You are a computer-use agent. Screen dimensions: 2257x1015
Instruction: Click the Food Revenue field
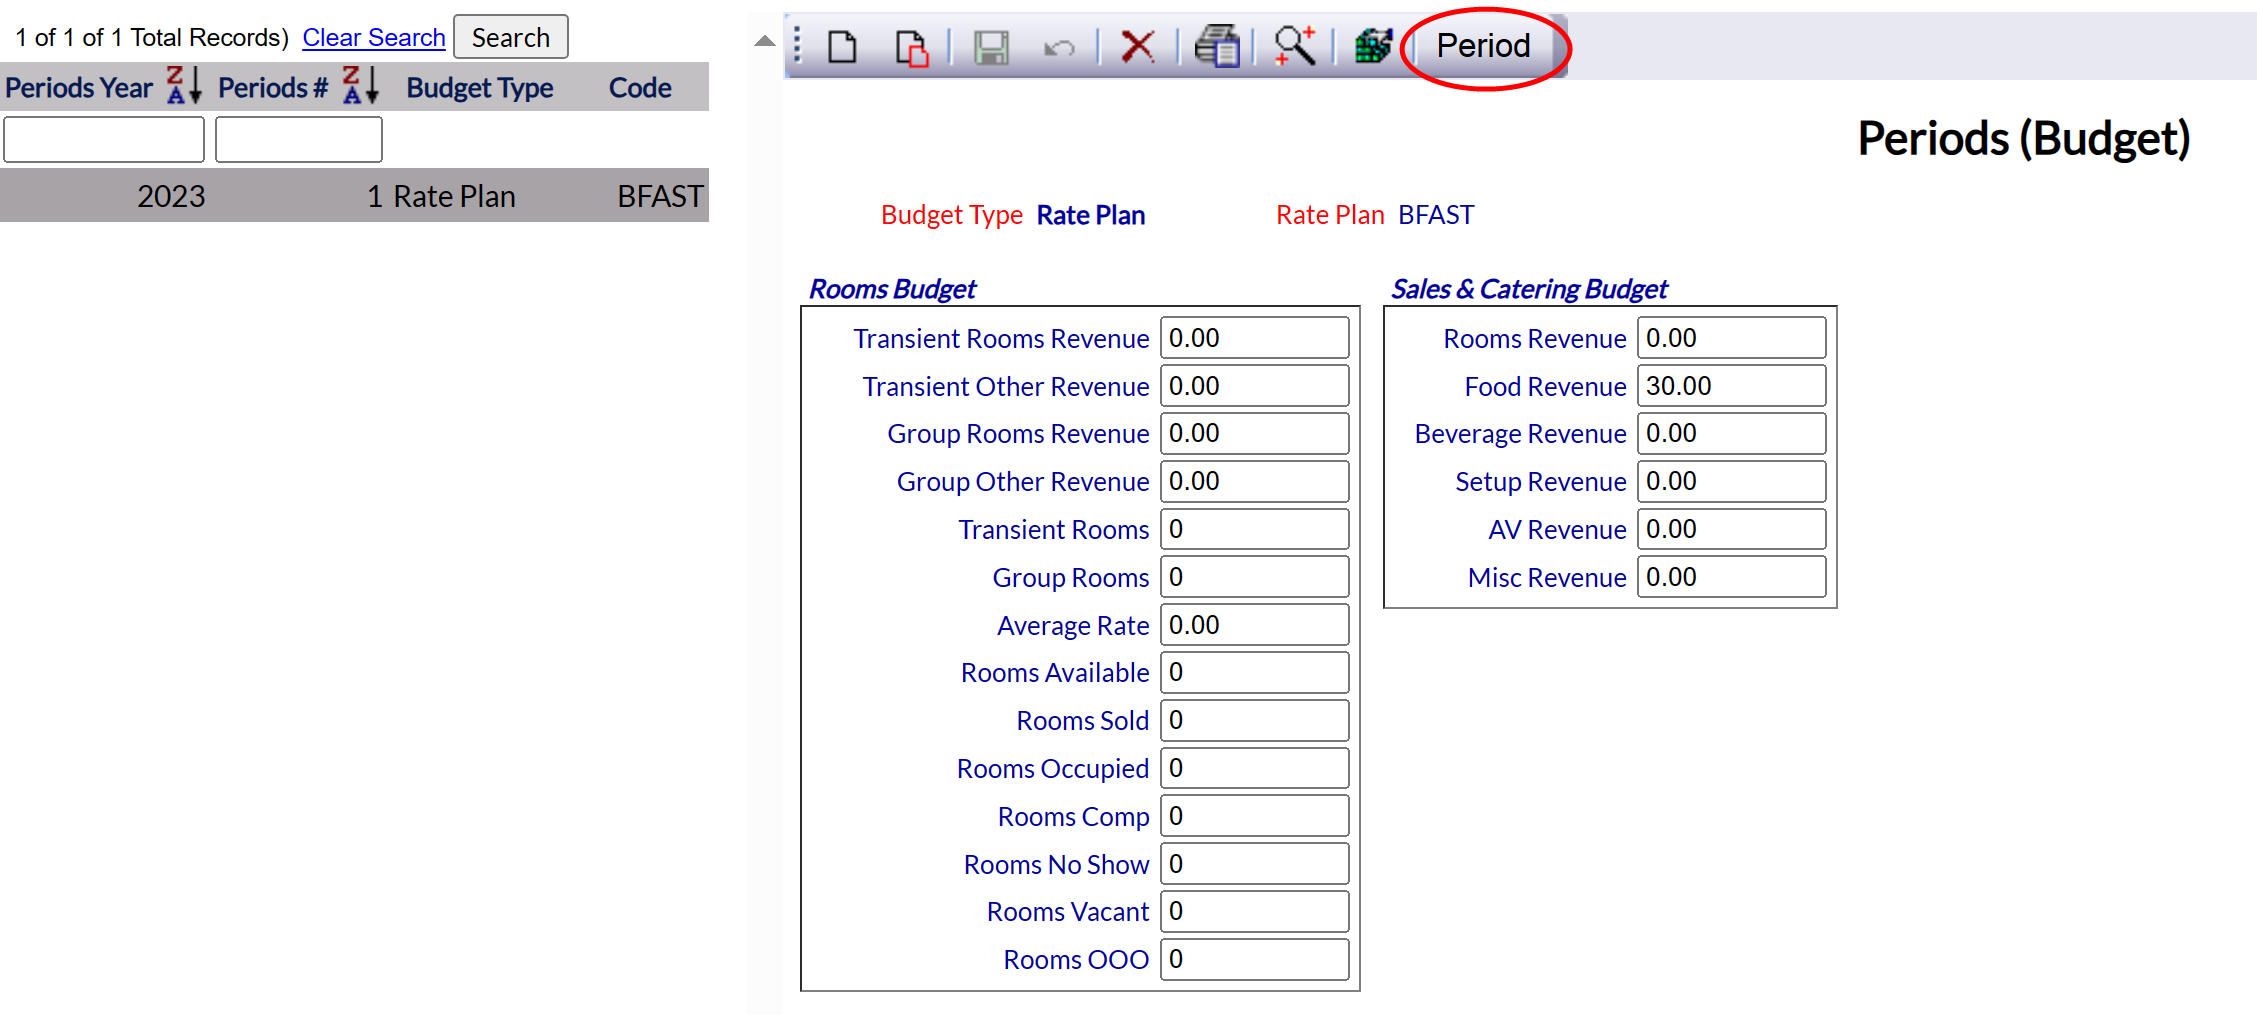tap(1730, 386)
